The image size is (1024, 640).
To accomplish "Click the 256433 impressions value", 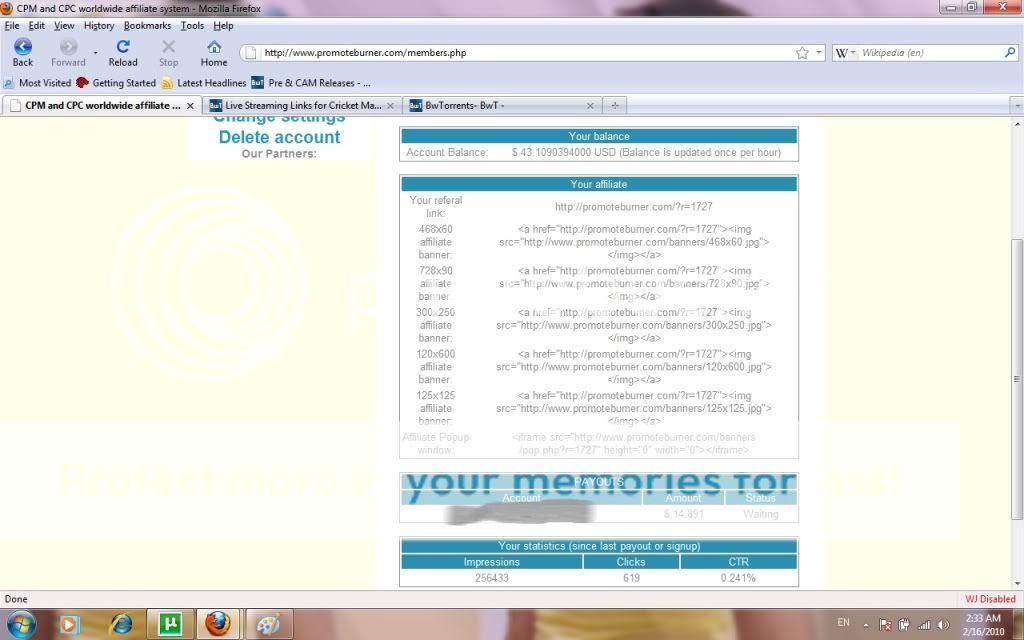I will point(491,578).
